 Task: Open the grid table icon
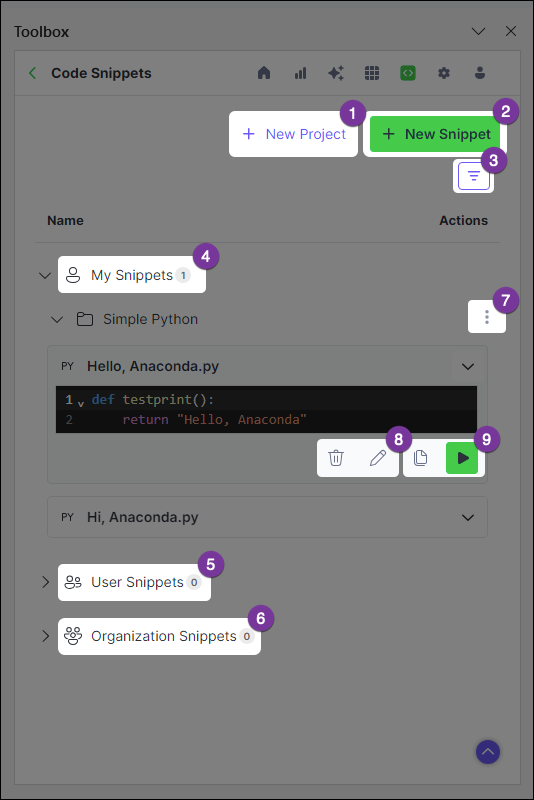pos(372,73)
